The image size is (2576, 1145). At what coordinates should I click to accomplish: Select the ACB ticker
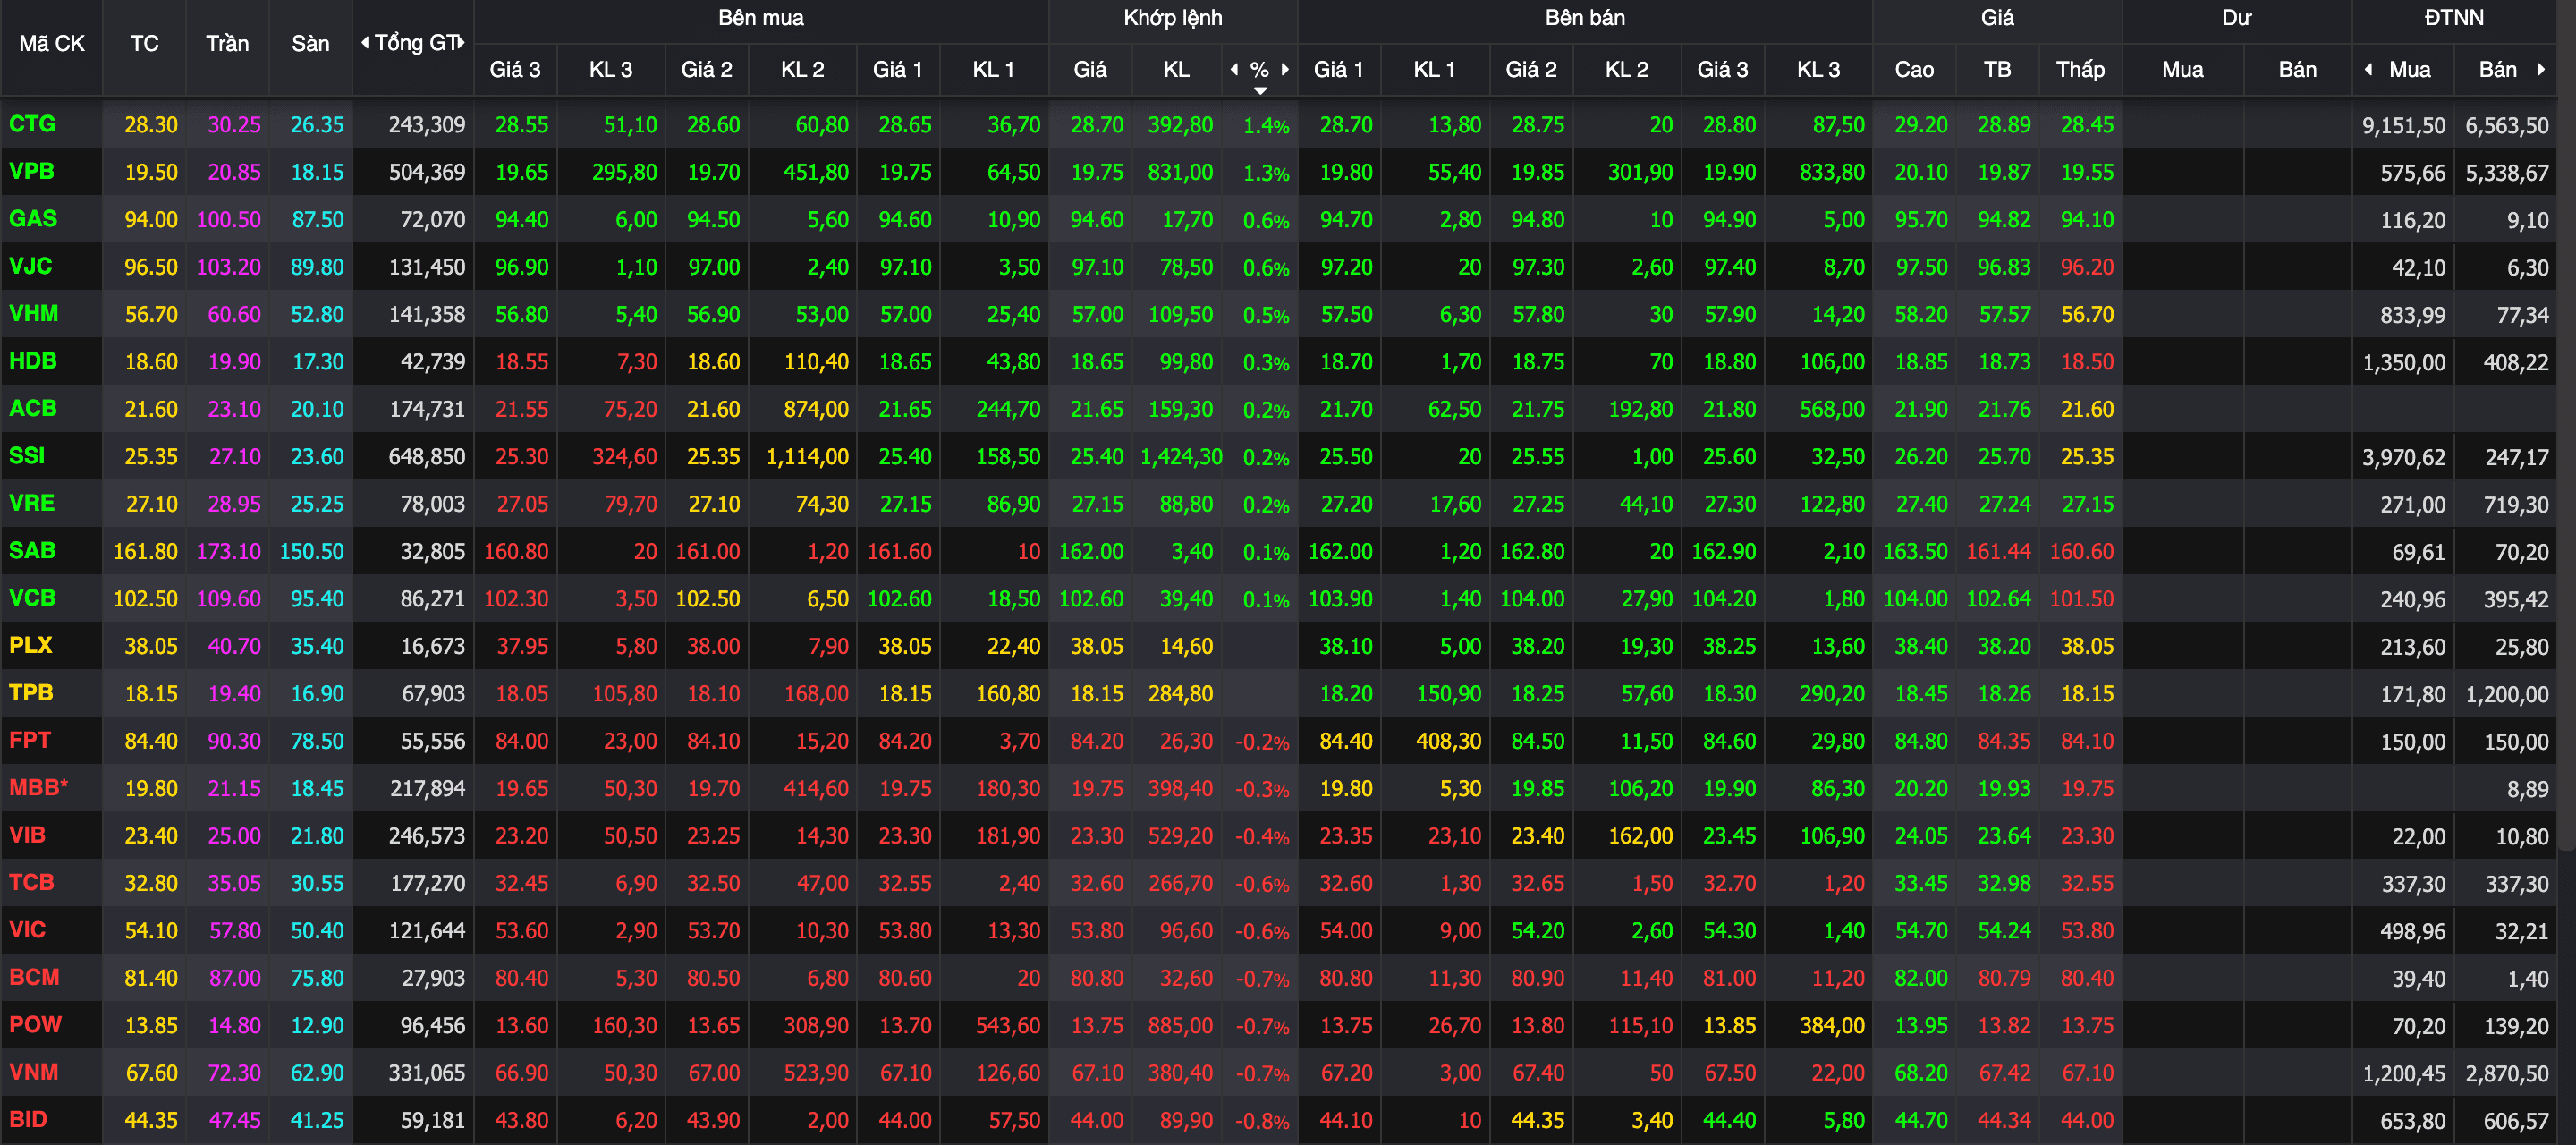(33, 408)
